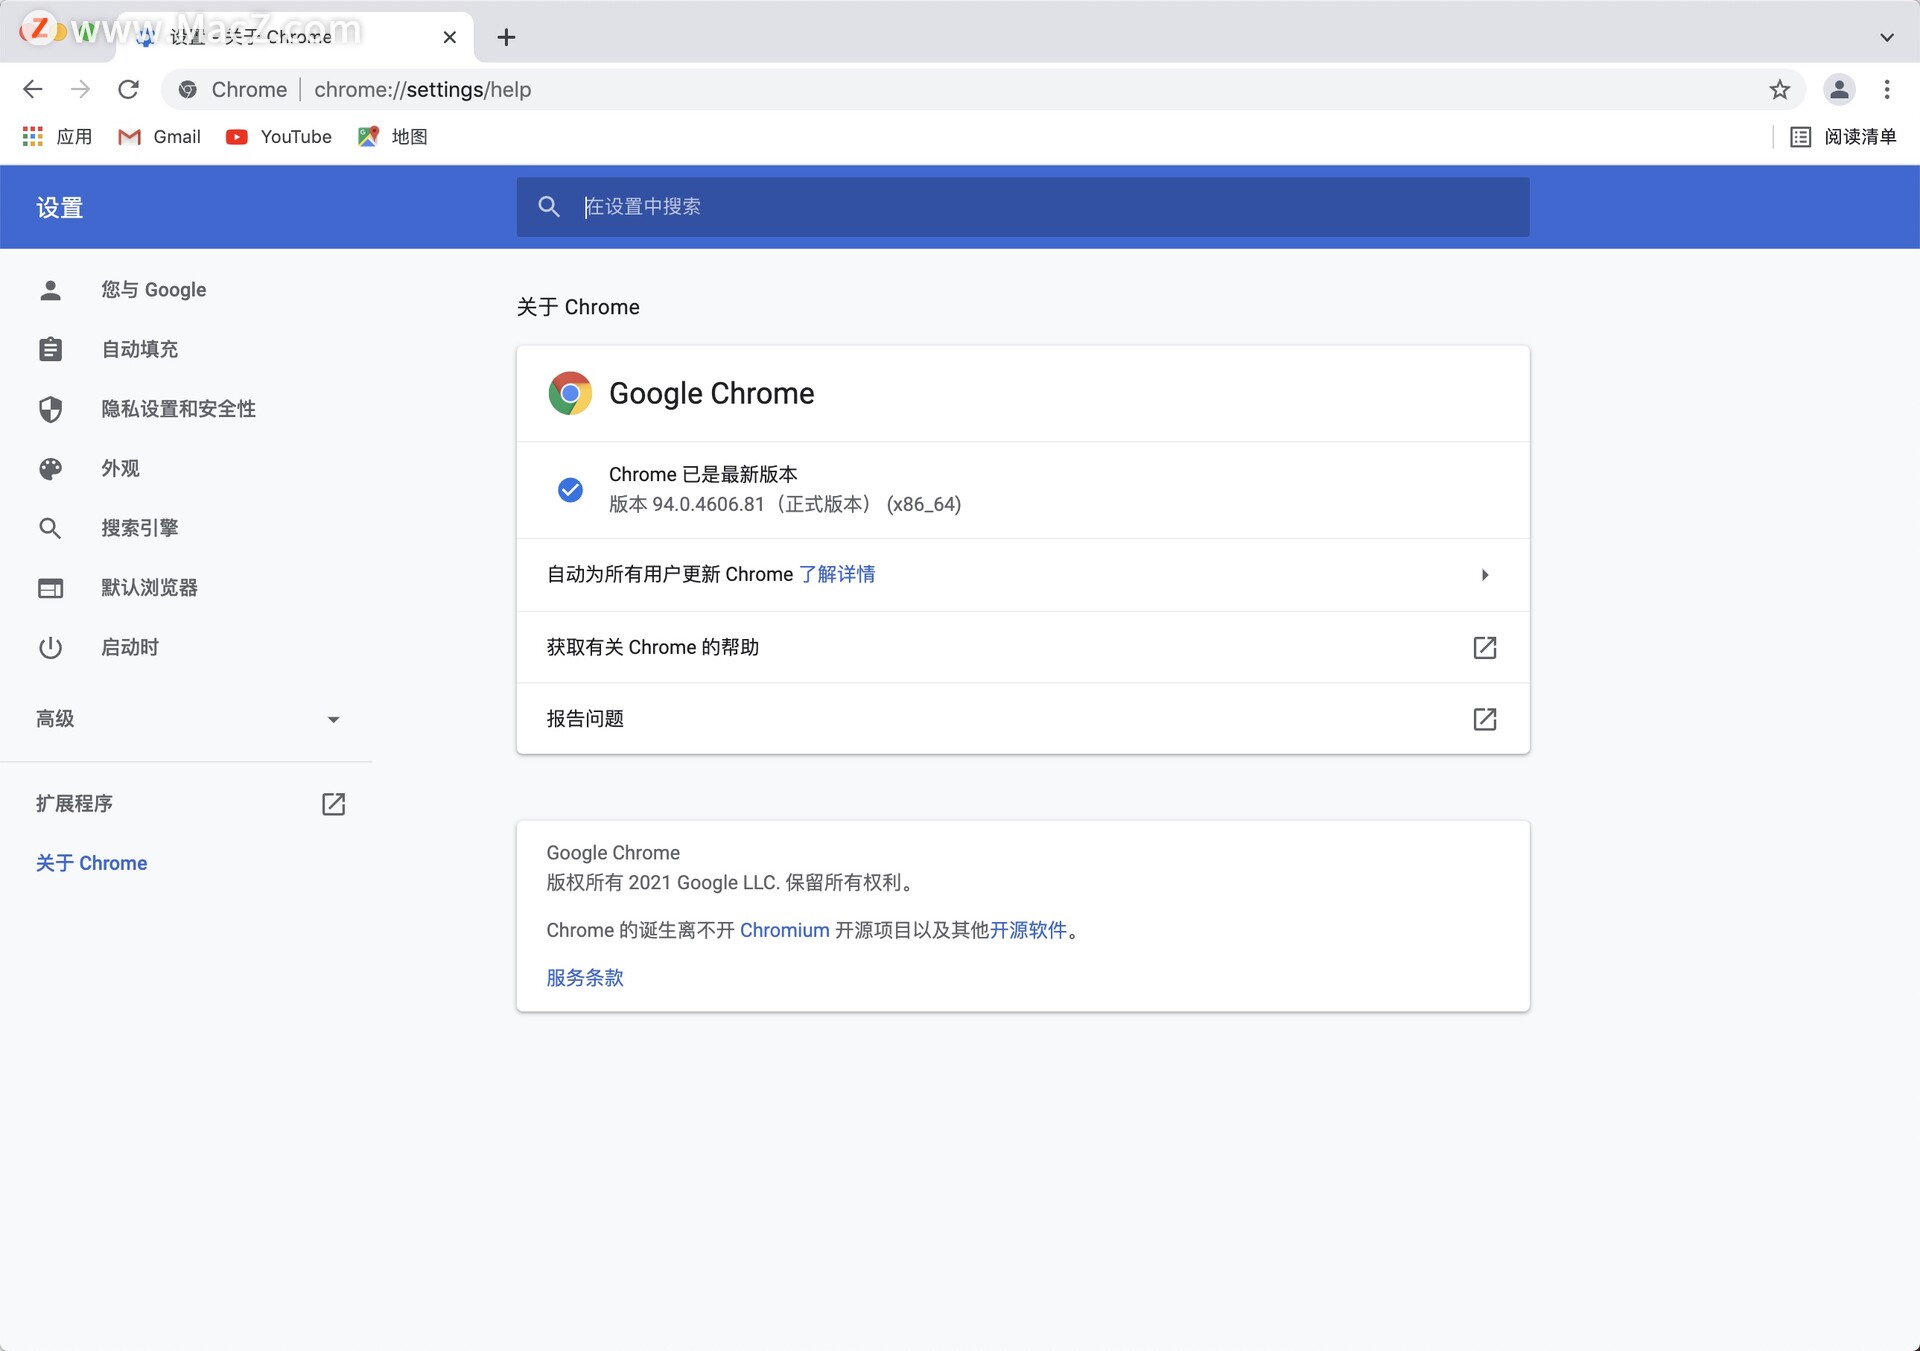Viewport: 1920px width, 1351px height.
Task: Open the 阅读清单 reading list
Action: (1843, 137)
